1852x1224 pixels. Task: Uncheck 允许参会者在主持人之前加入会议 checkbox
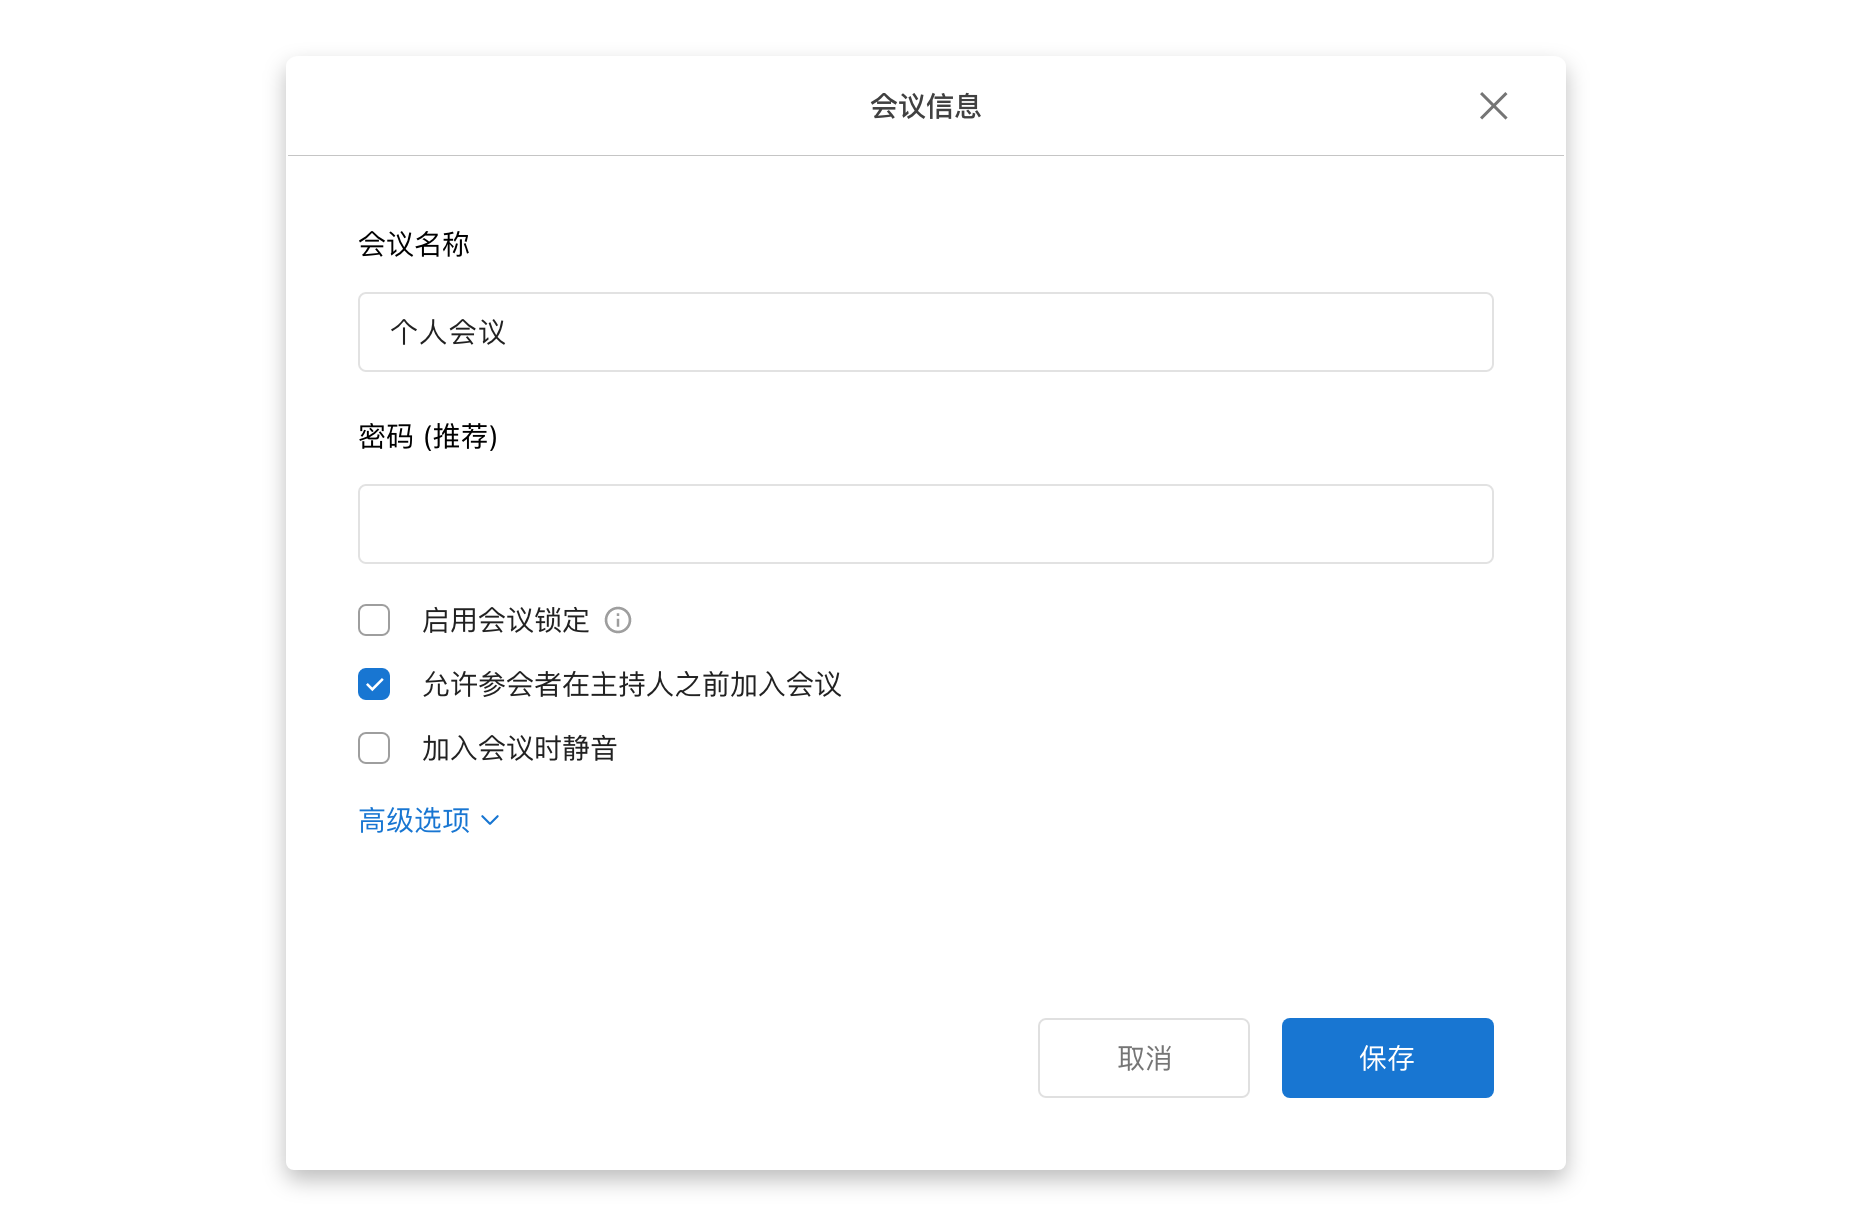(374, 685)
